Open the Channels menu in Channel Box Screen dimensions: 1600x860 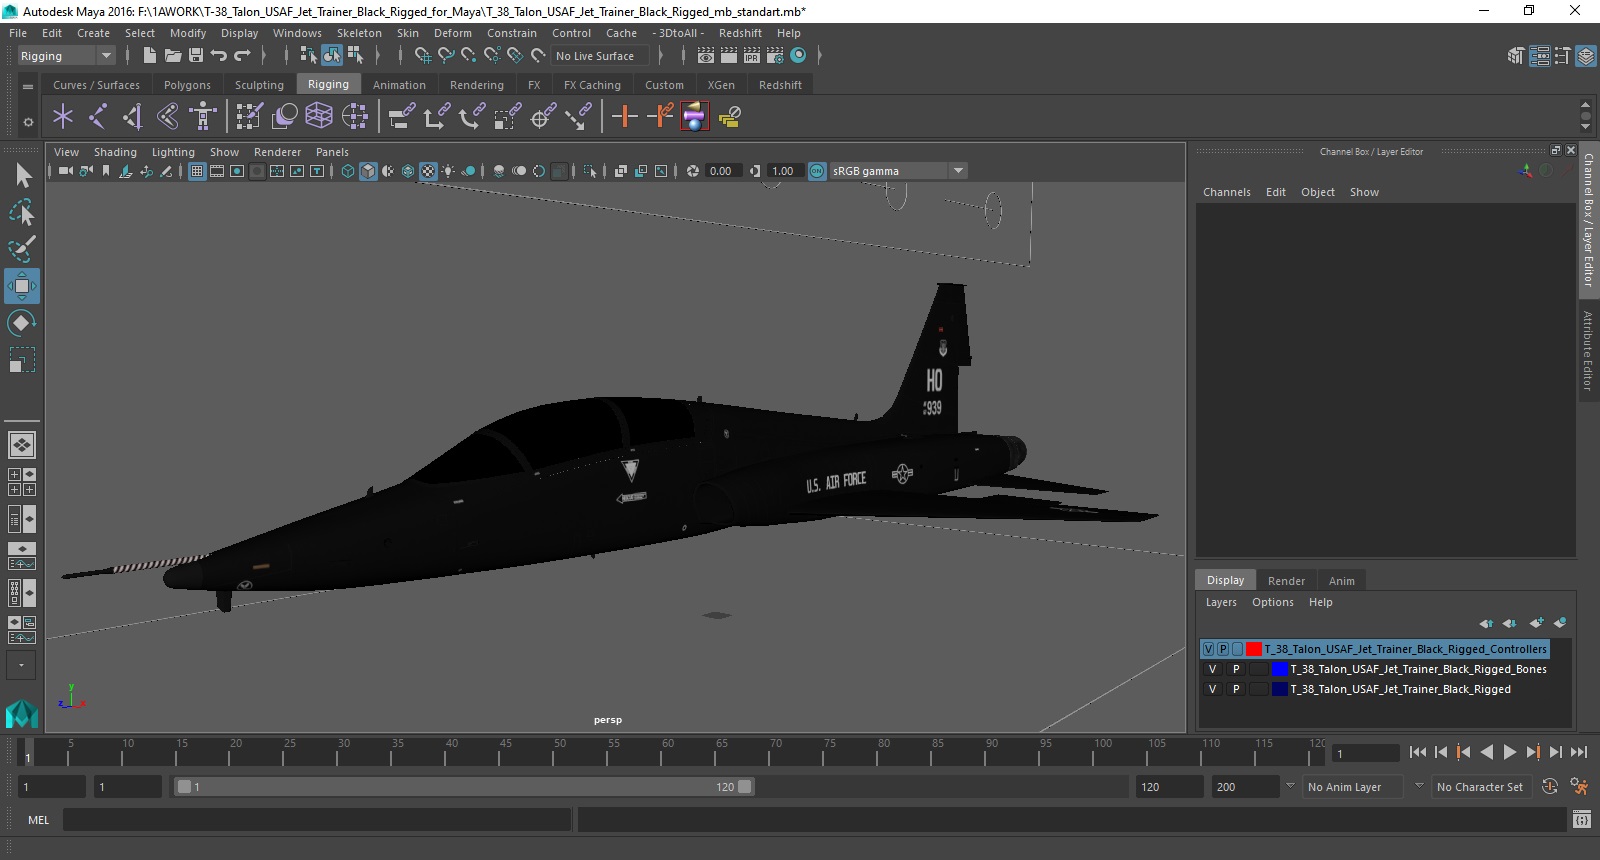[1226, 192]
